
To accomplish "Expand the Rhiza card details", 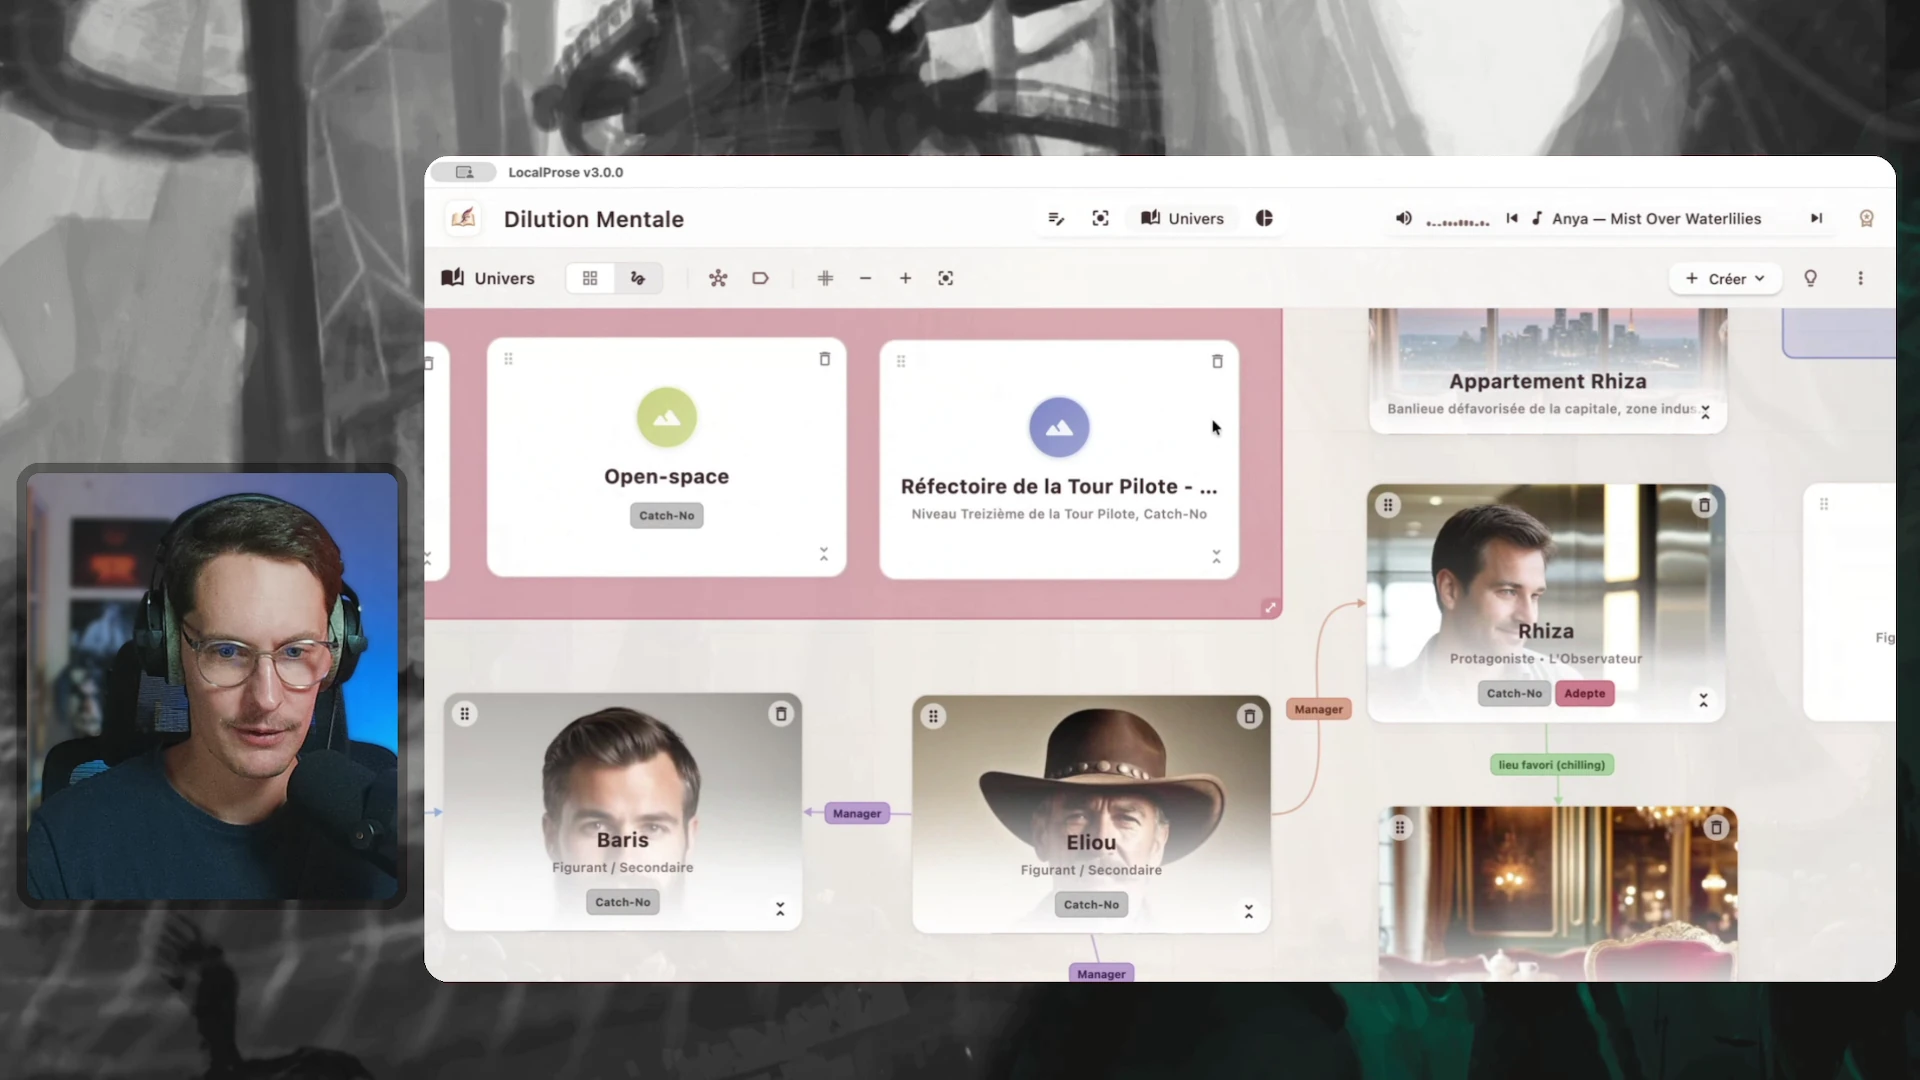I will coord(1703,700).
